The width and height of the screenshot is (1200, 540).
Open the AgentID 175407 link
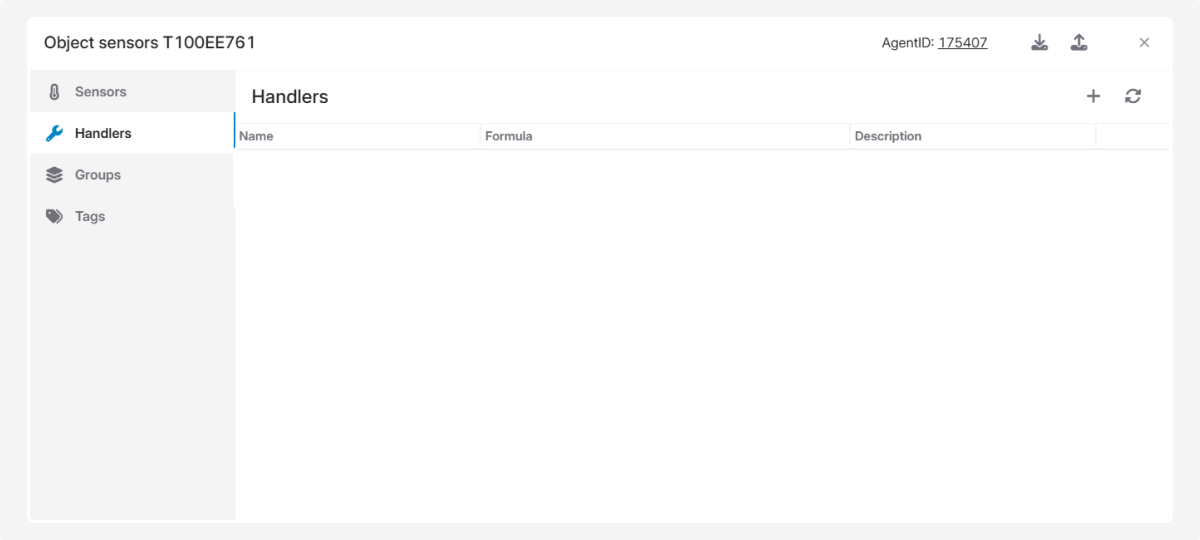click(x=962, y=43)
